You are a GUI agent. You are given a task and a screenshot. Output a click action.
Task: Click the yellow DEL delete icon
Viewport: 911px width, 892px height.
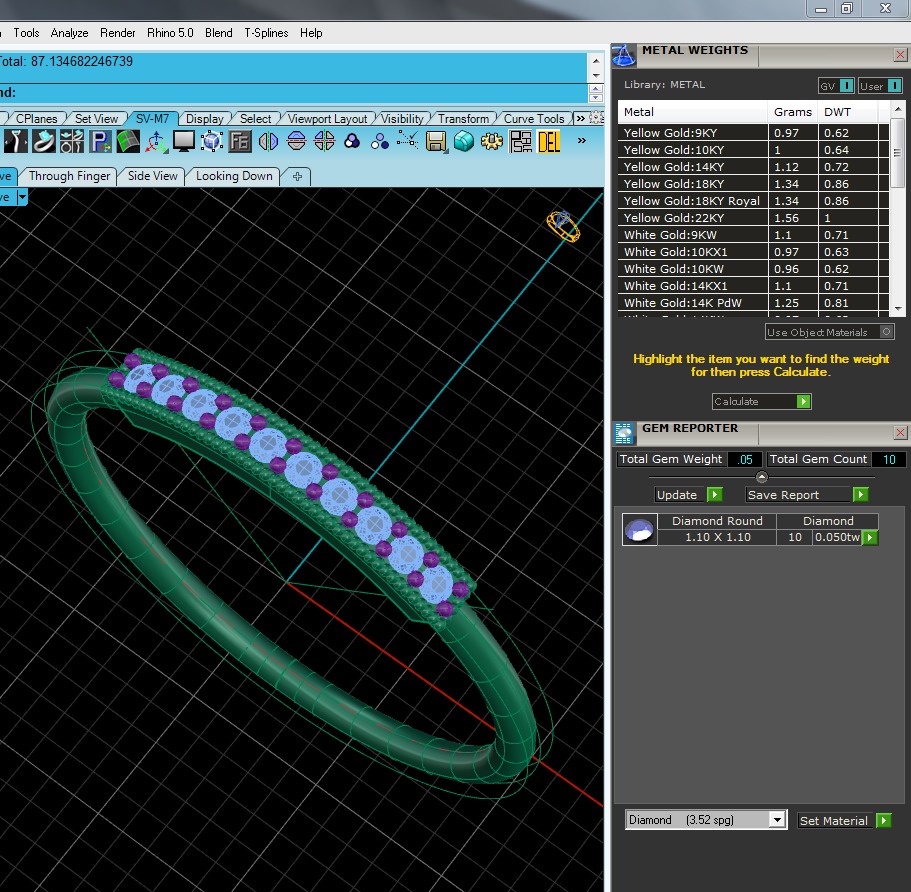pyautogui.click(x=548, y=141)
